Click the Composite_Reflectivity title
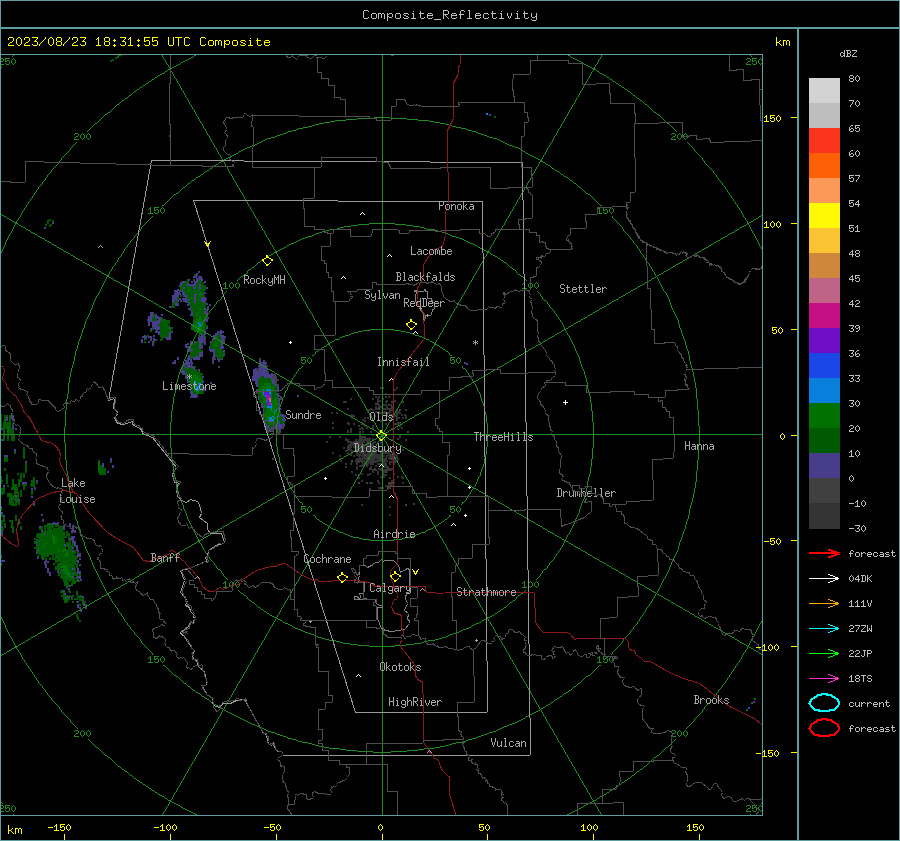 (449, 15)
